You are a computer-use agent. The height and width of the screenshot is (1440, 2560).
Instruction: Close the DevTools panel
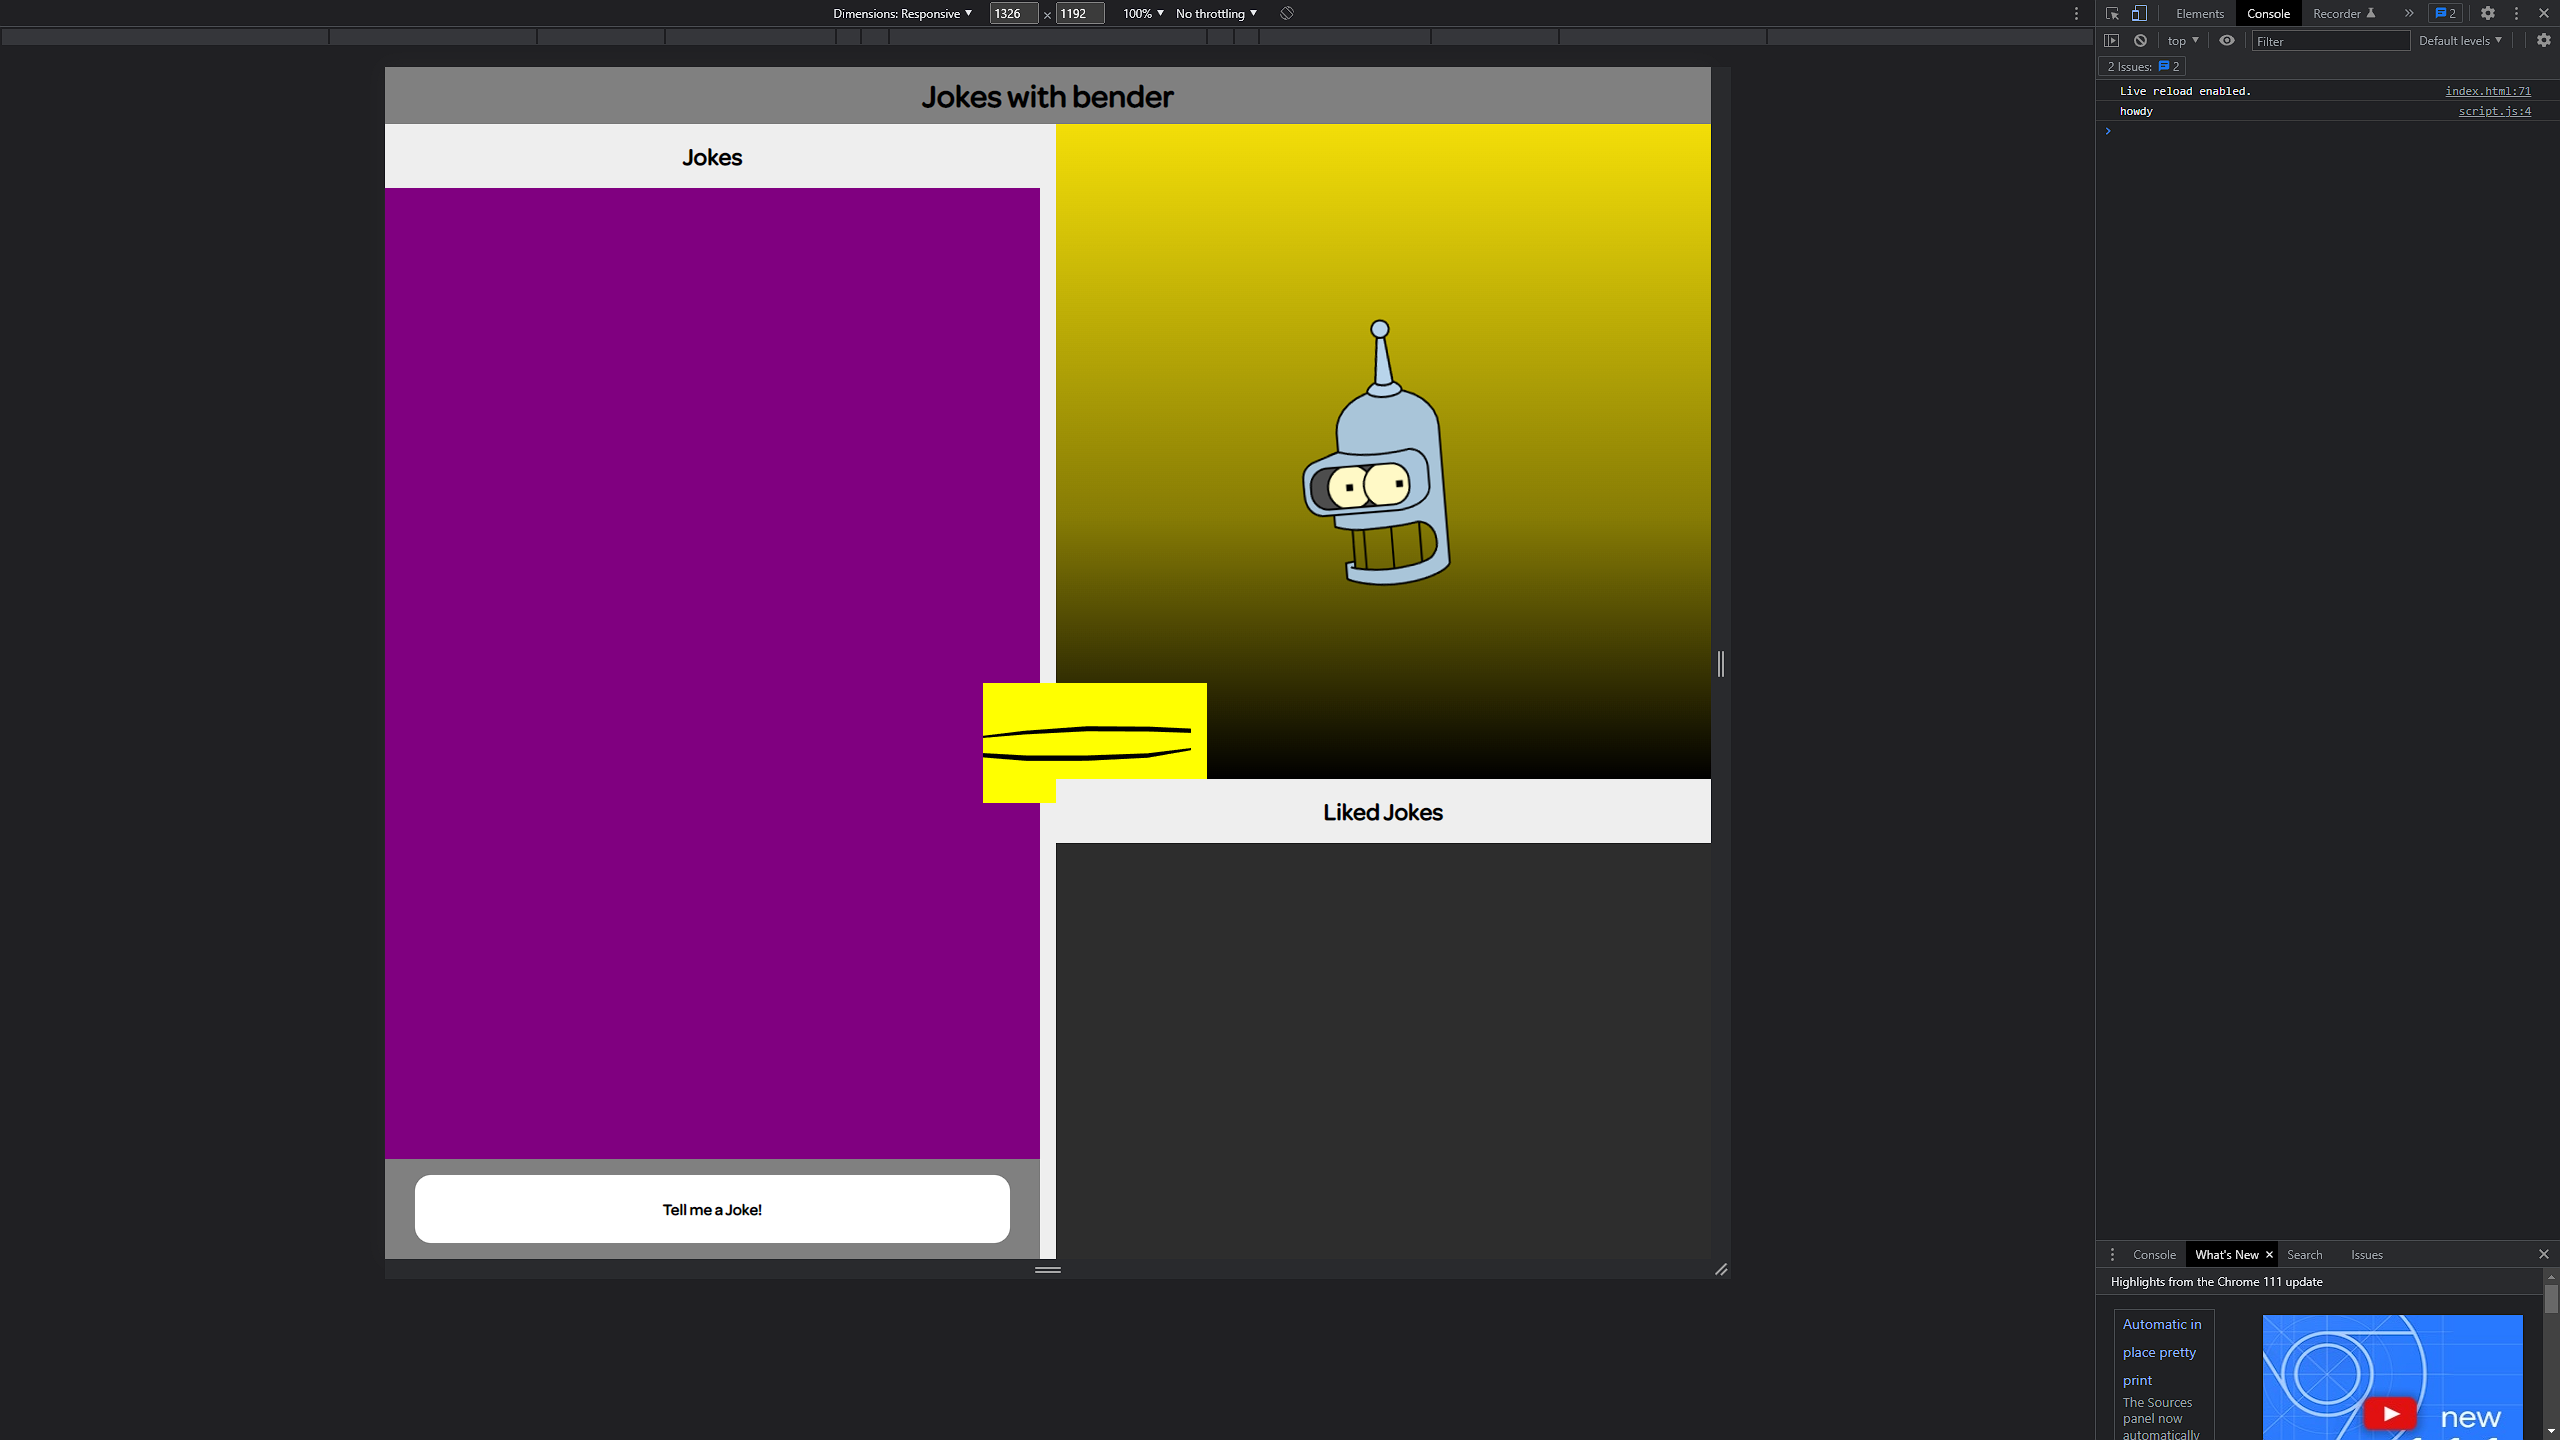pyautogui.click(x=2543, y=13)
